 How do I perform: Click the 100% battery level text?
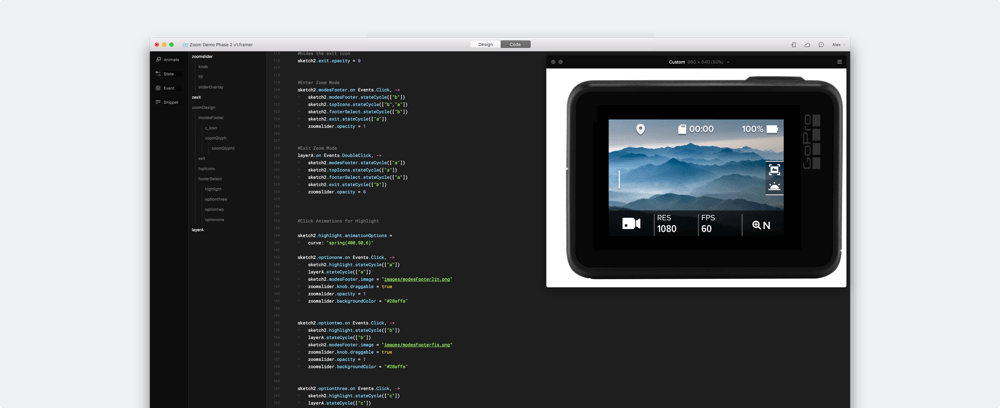point(753,129)
